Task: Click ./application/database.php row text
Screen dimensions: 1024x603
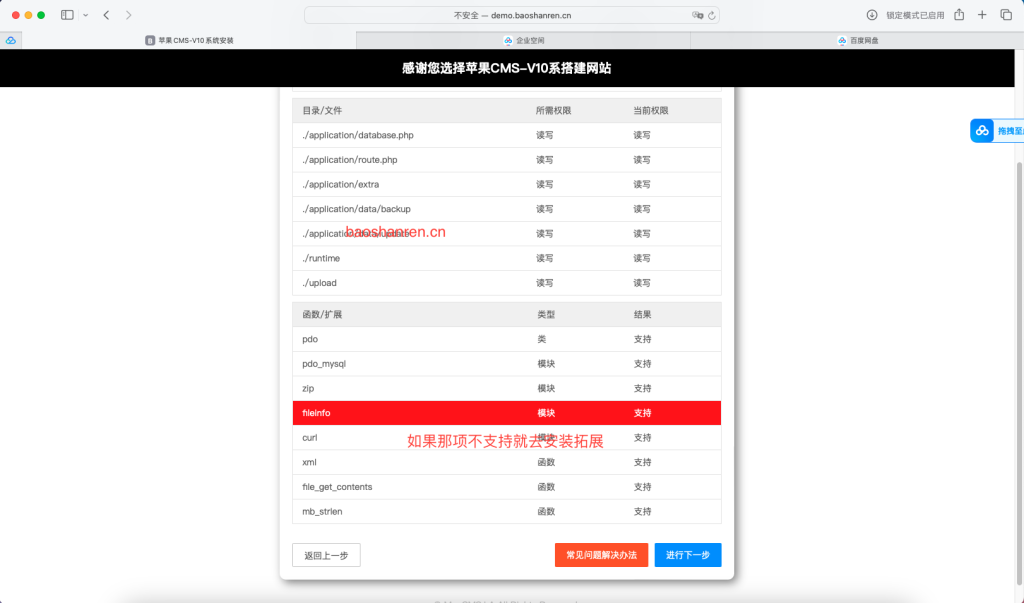Action: click(x=358, y=135)
